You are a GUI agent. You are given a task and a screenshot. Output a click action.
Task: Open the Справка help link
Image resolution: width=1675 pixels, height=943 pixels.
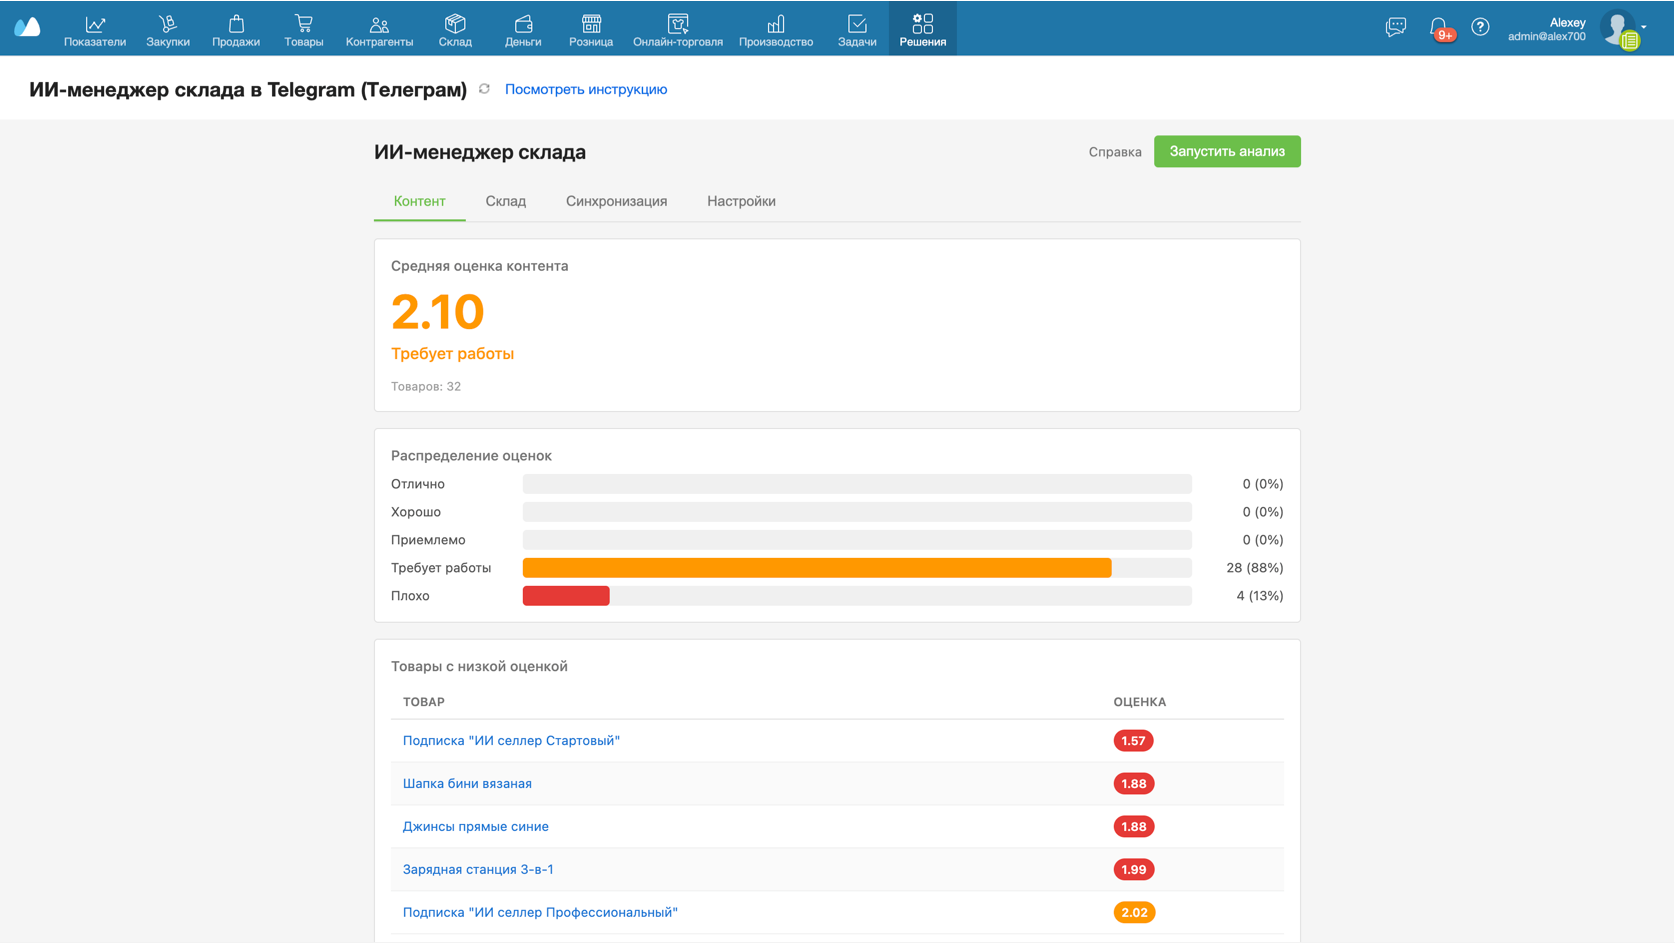coord(1114,152)
